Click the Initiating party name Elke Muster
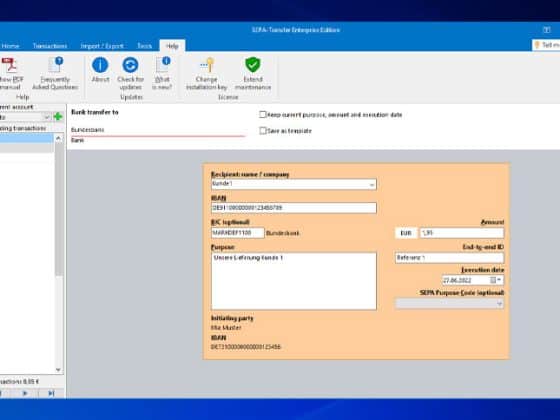Screen dimensions: 560x420 coord(226,327)
